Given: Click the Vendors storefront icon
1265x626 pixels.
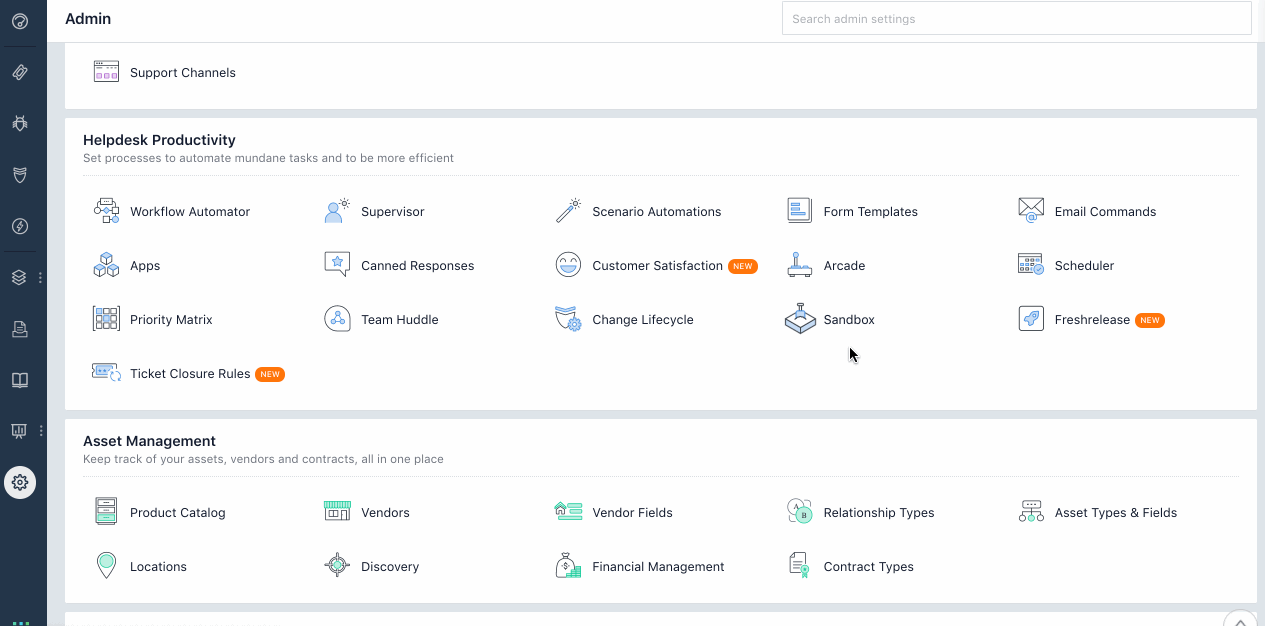Looking at the screenshot, I should 337,512.
